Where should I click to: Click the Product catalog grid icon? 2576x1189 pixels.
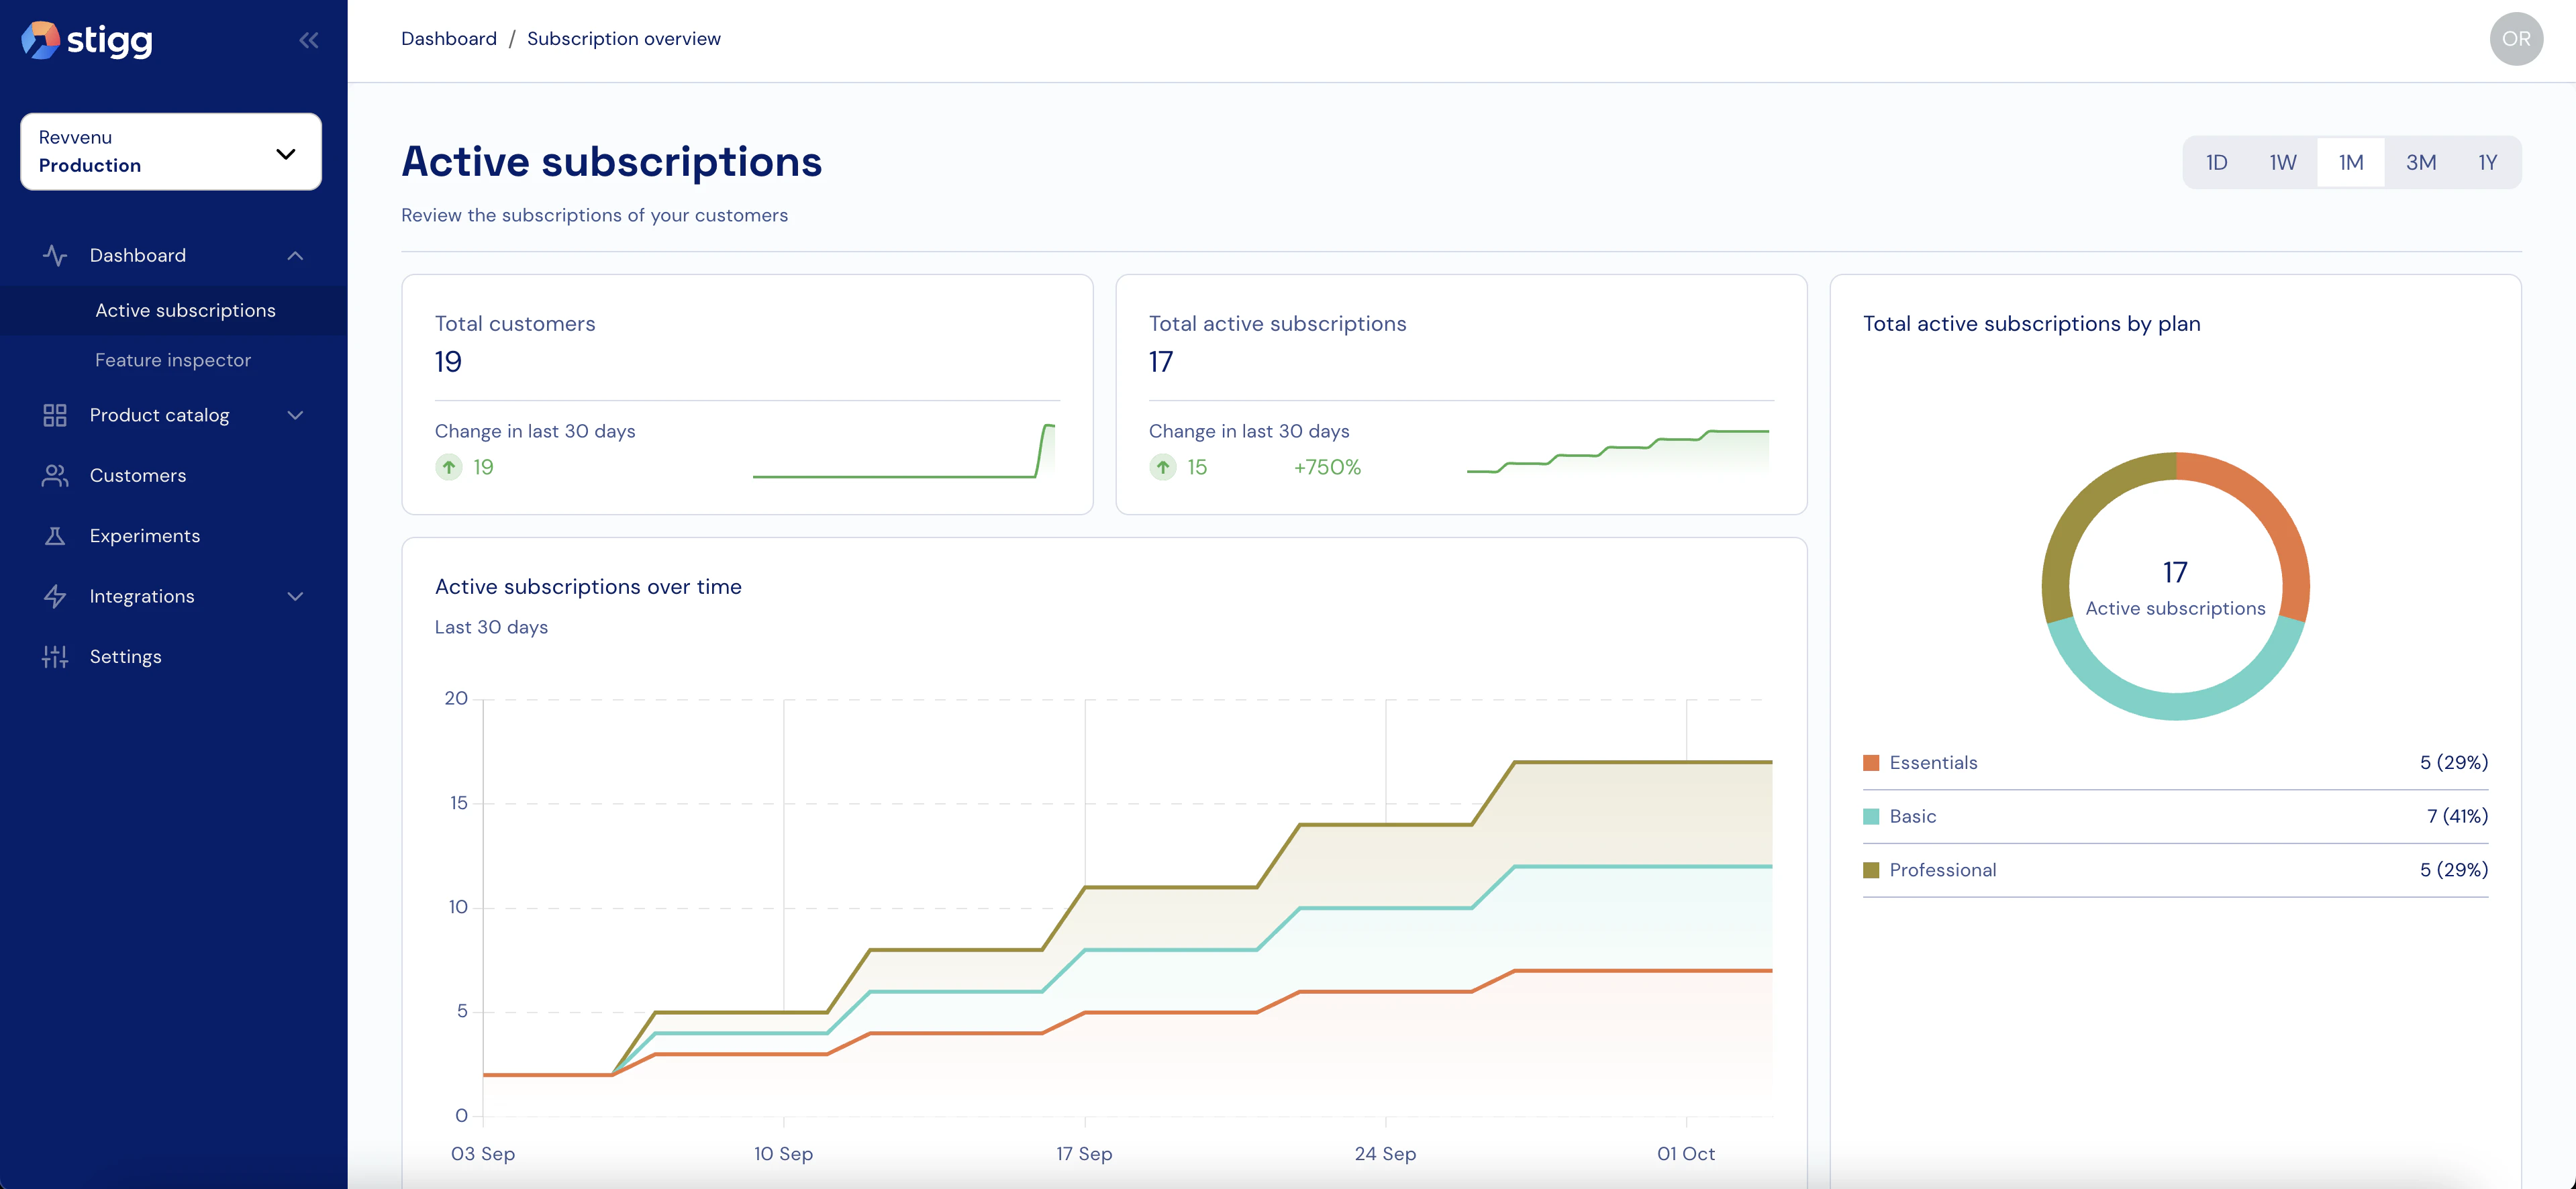click(x=55, y=415)
